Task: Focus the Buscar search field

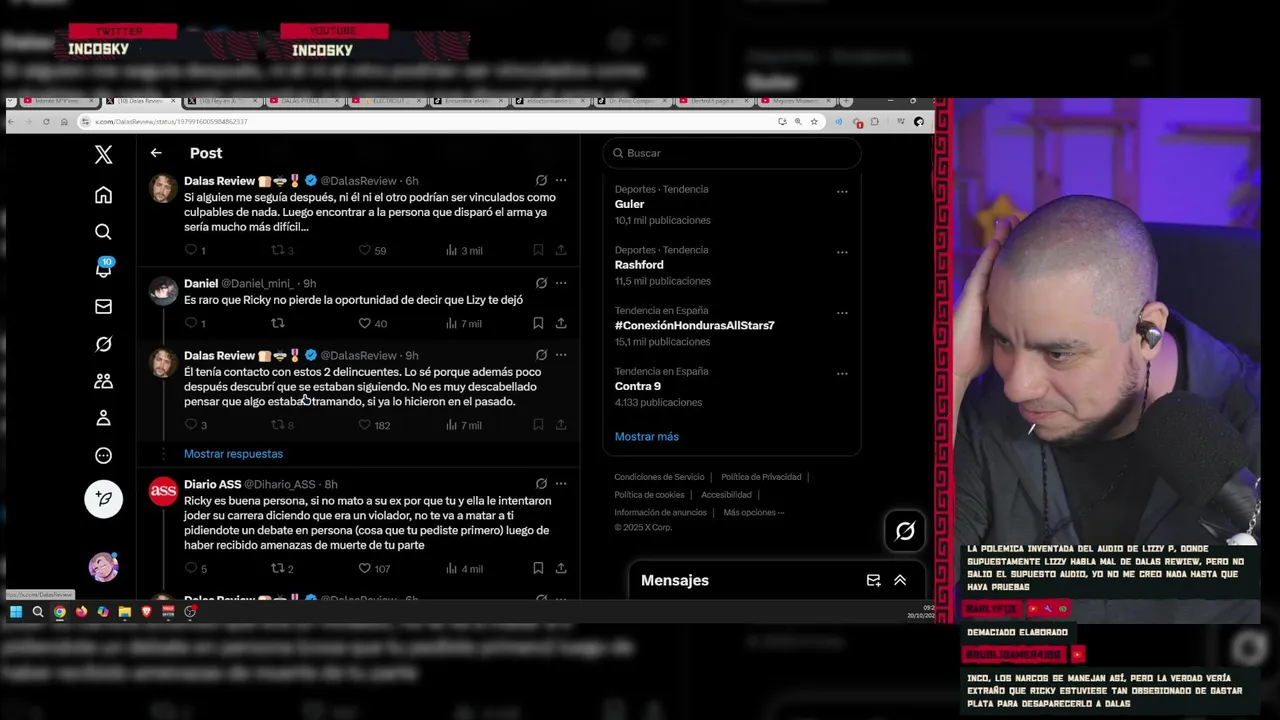Action: pos(732,153)
